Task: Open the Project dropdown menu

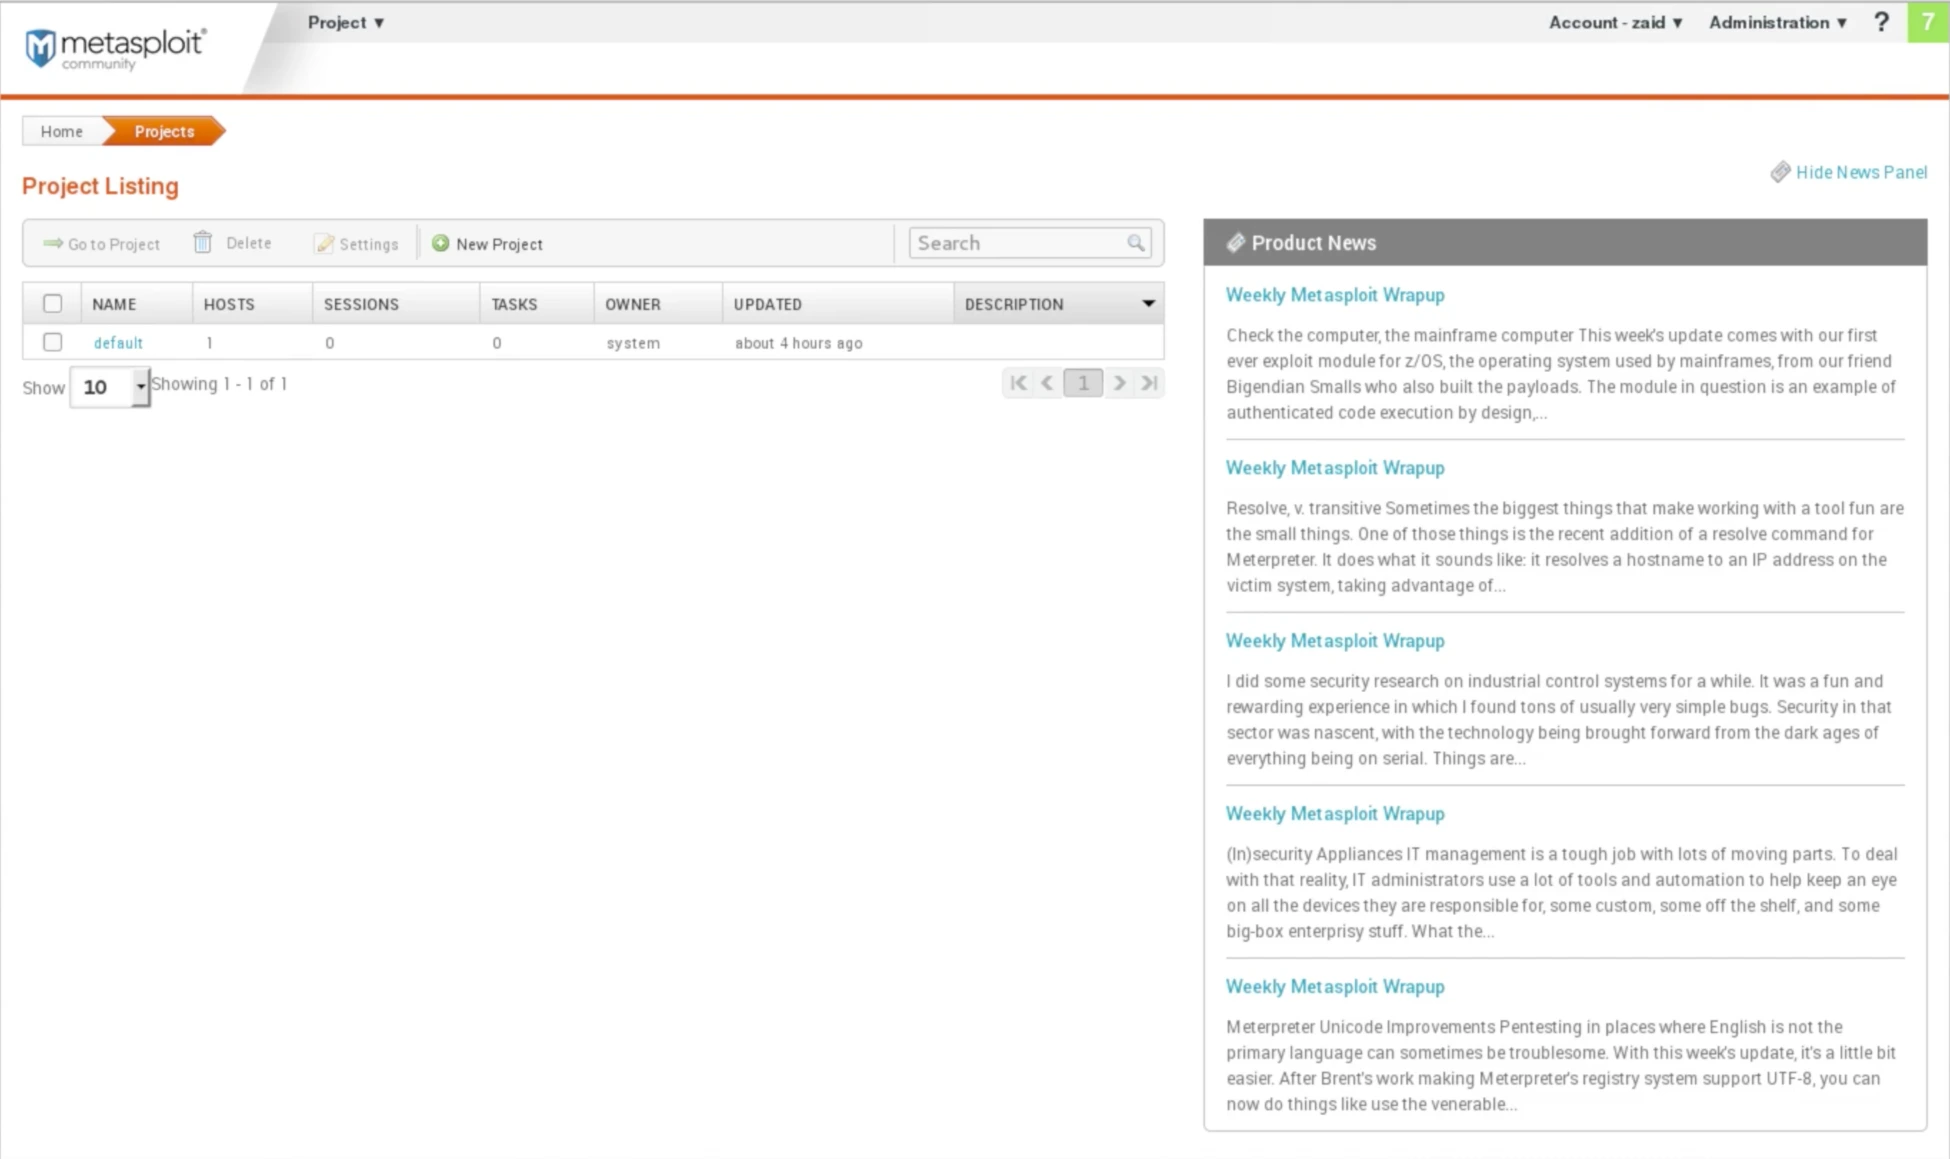Action: tap(346, 22)
